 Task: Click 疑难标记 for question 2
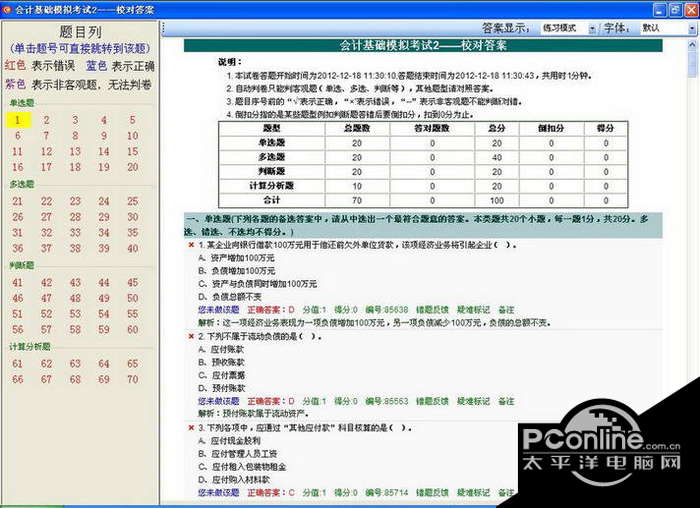[473, 401]
